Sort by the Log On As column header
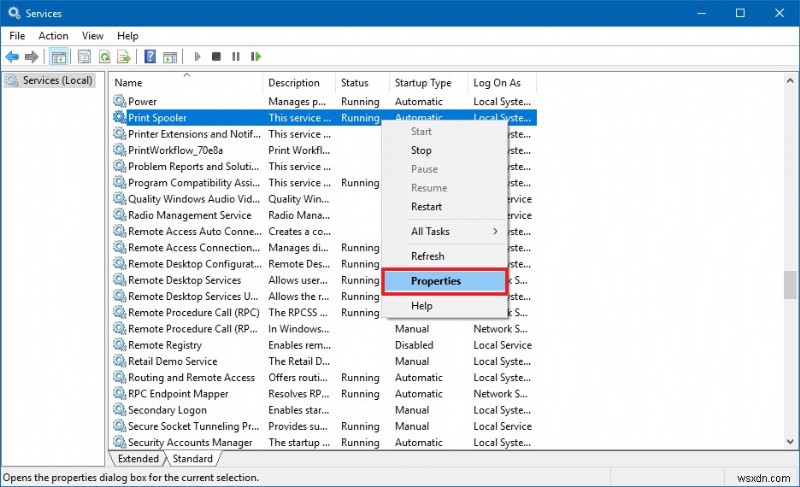This screenshot has width=800, height=487. coord(503,83)
